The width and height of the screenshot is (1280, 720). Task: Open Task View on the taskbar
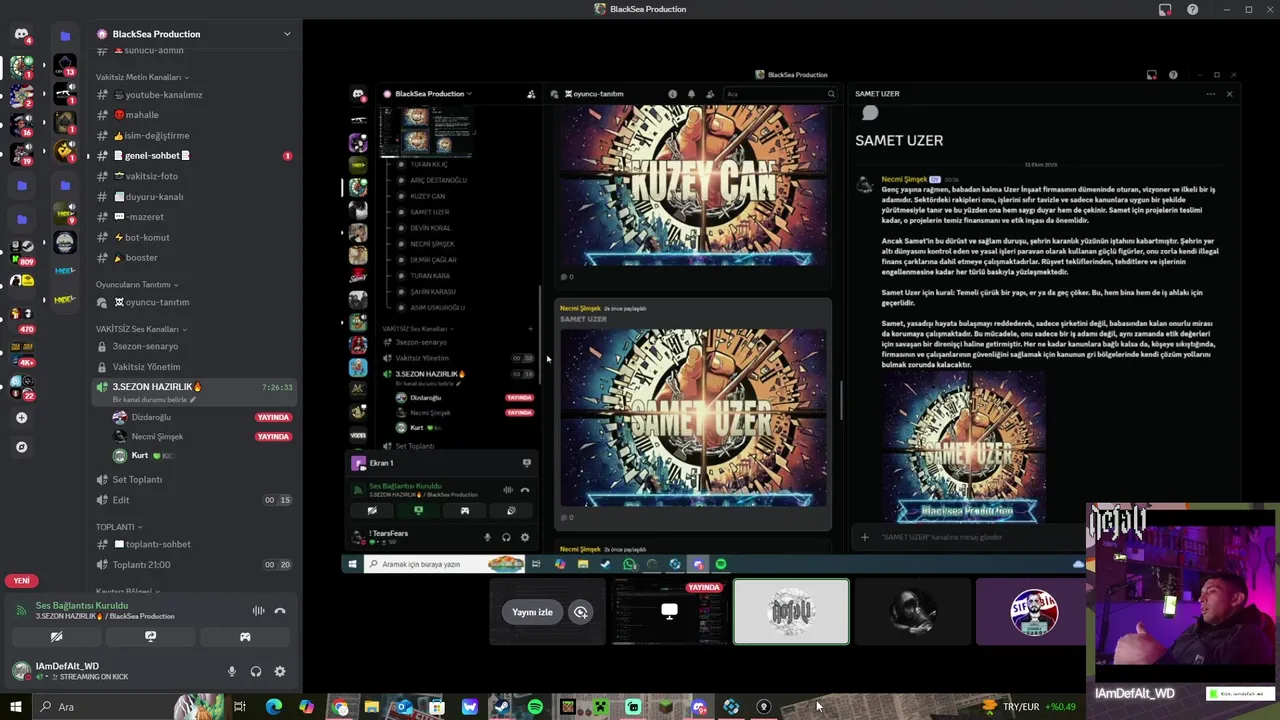point(240,707)
